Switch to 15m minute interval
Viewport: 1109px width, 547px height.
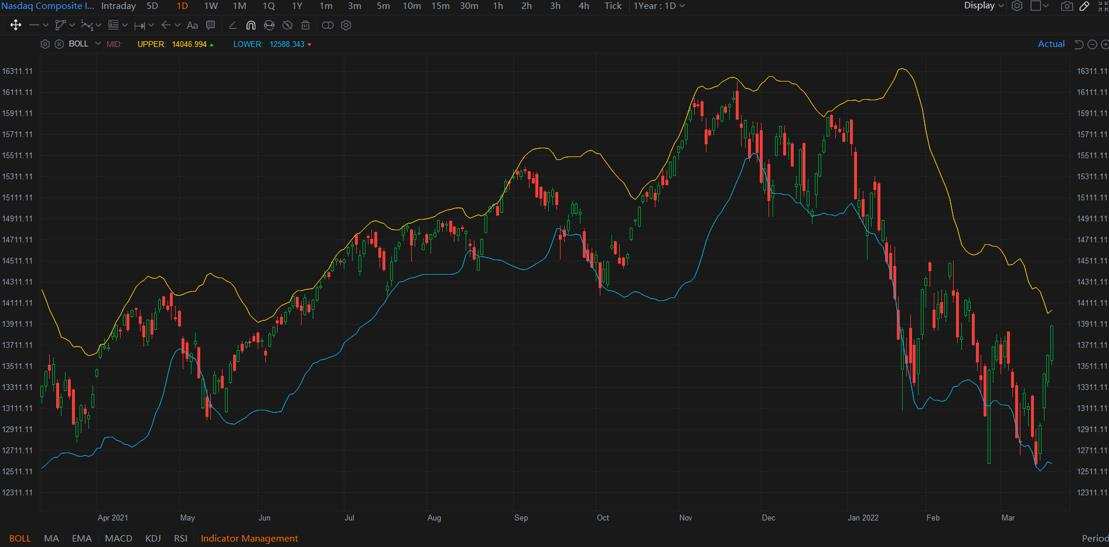[440, 6]
